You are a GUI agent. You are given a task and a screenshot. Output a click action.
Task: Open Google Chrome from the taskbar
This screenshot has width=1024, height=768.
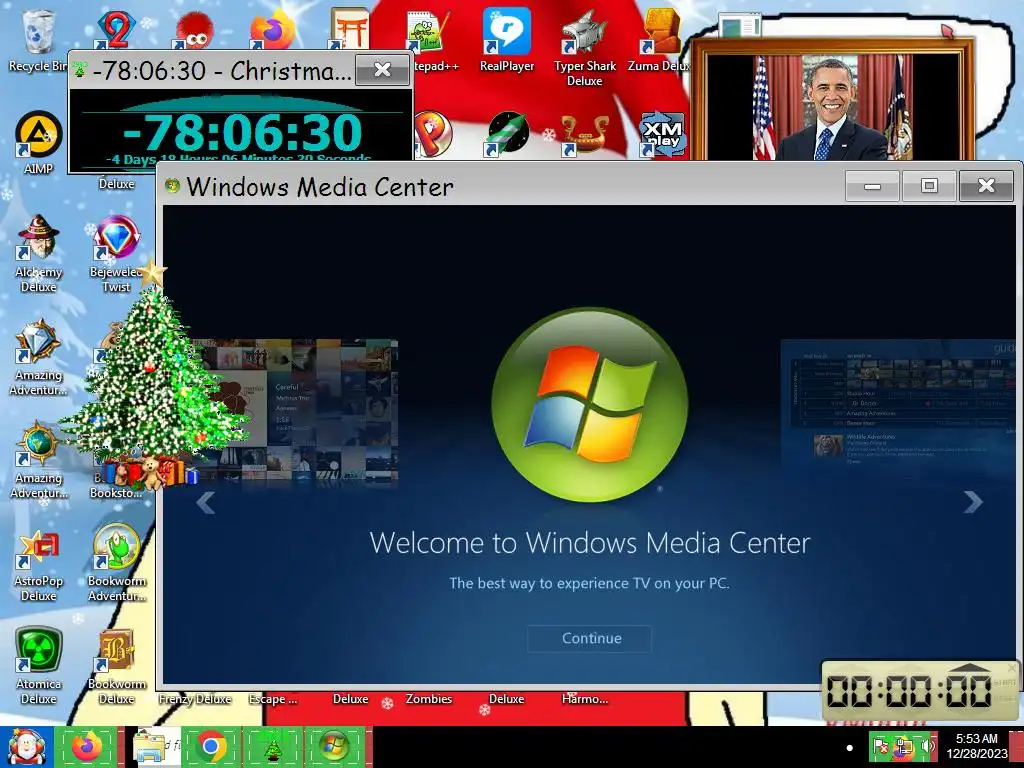210,746
